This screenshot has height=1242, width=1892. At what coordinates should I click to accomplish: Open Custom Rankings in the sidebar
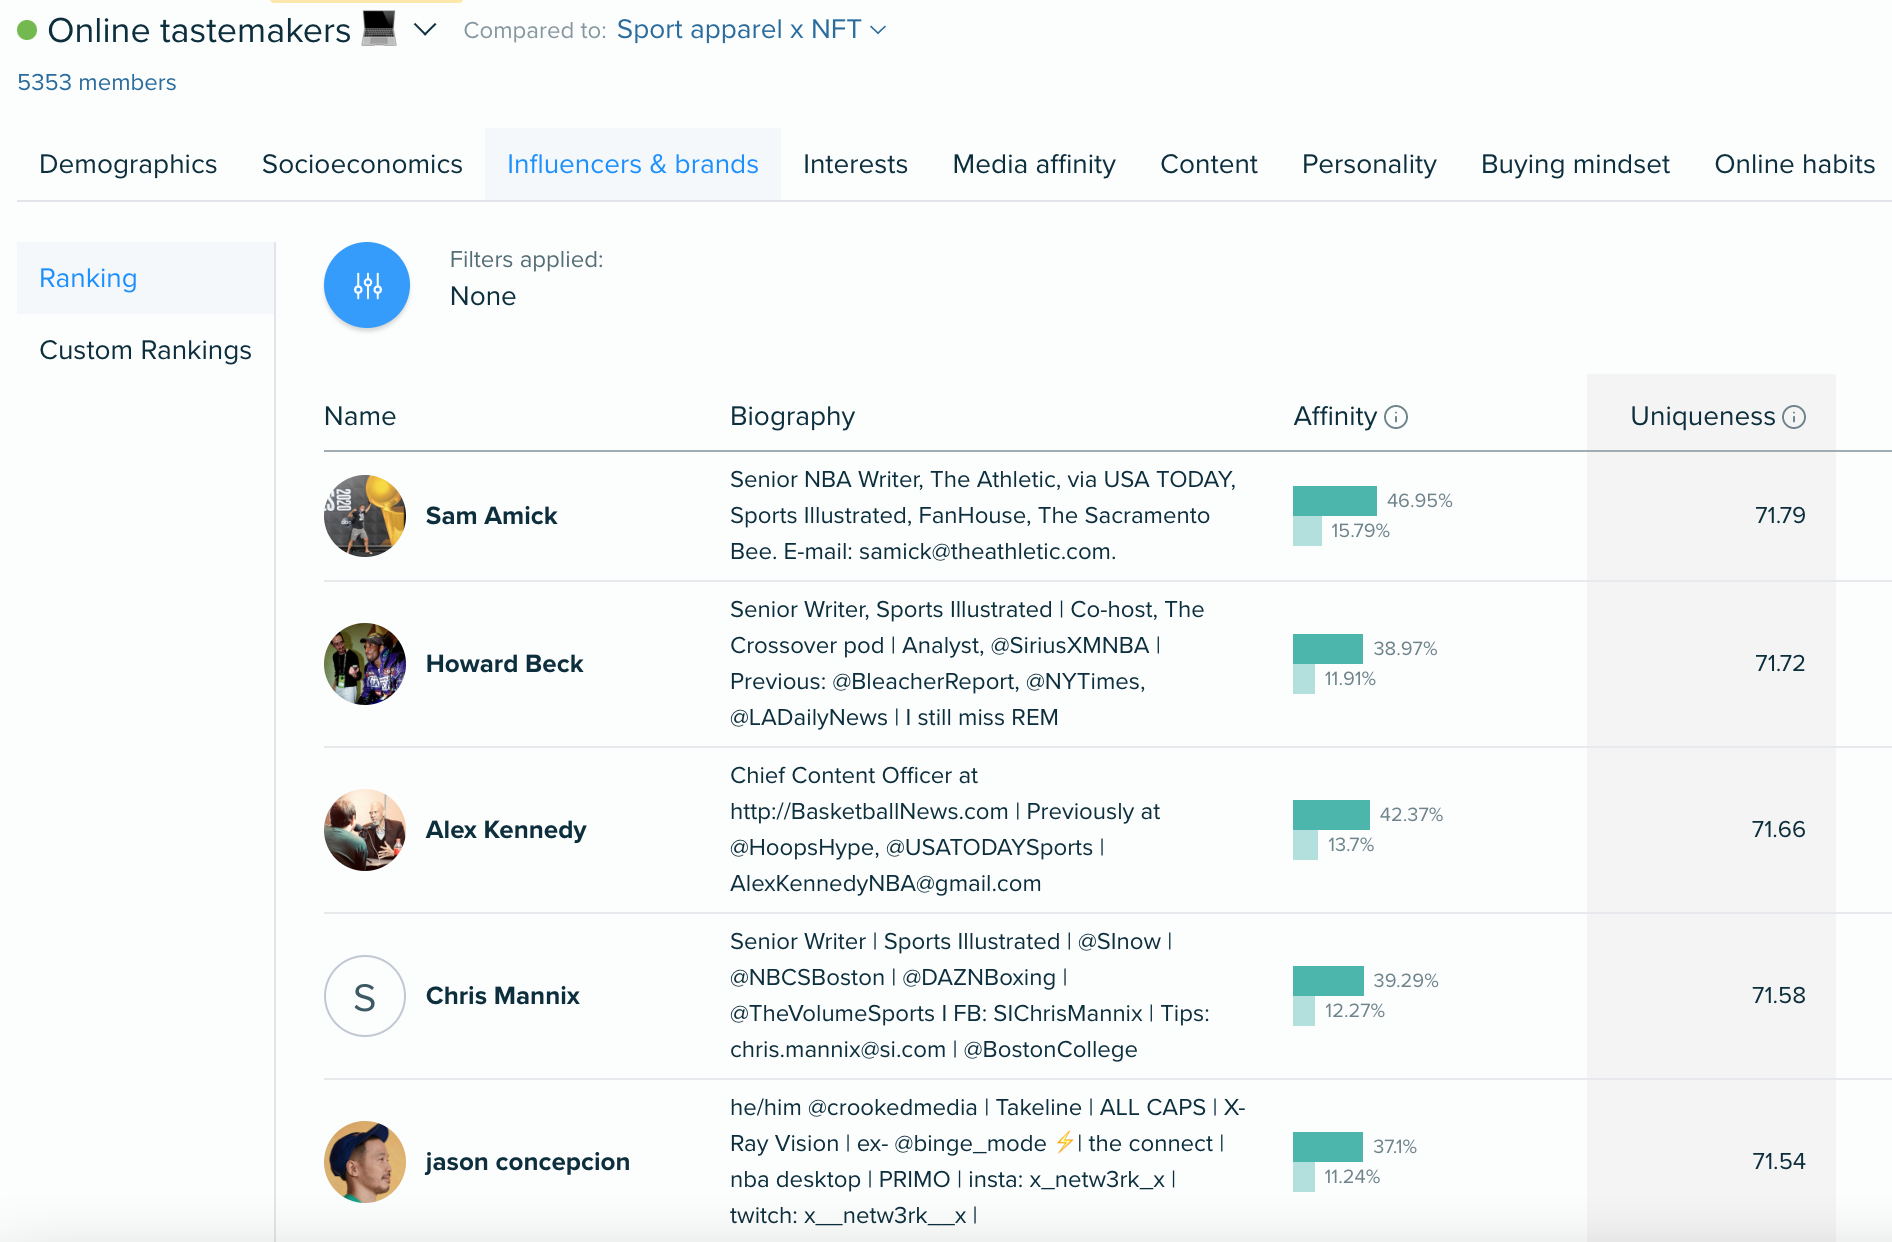(x=145, y=350)
